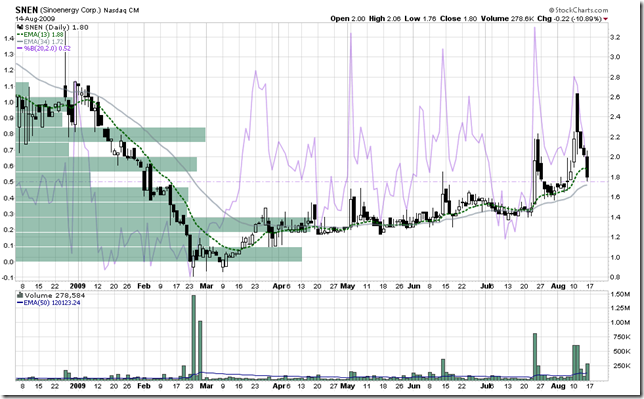644x399 pixels.
Task: Click the 2.6 label on right price axis
Action: (x=615, y=97)
